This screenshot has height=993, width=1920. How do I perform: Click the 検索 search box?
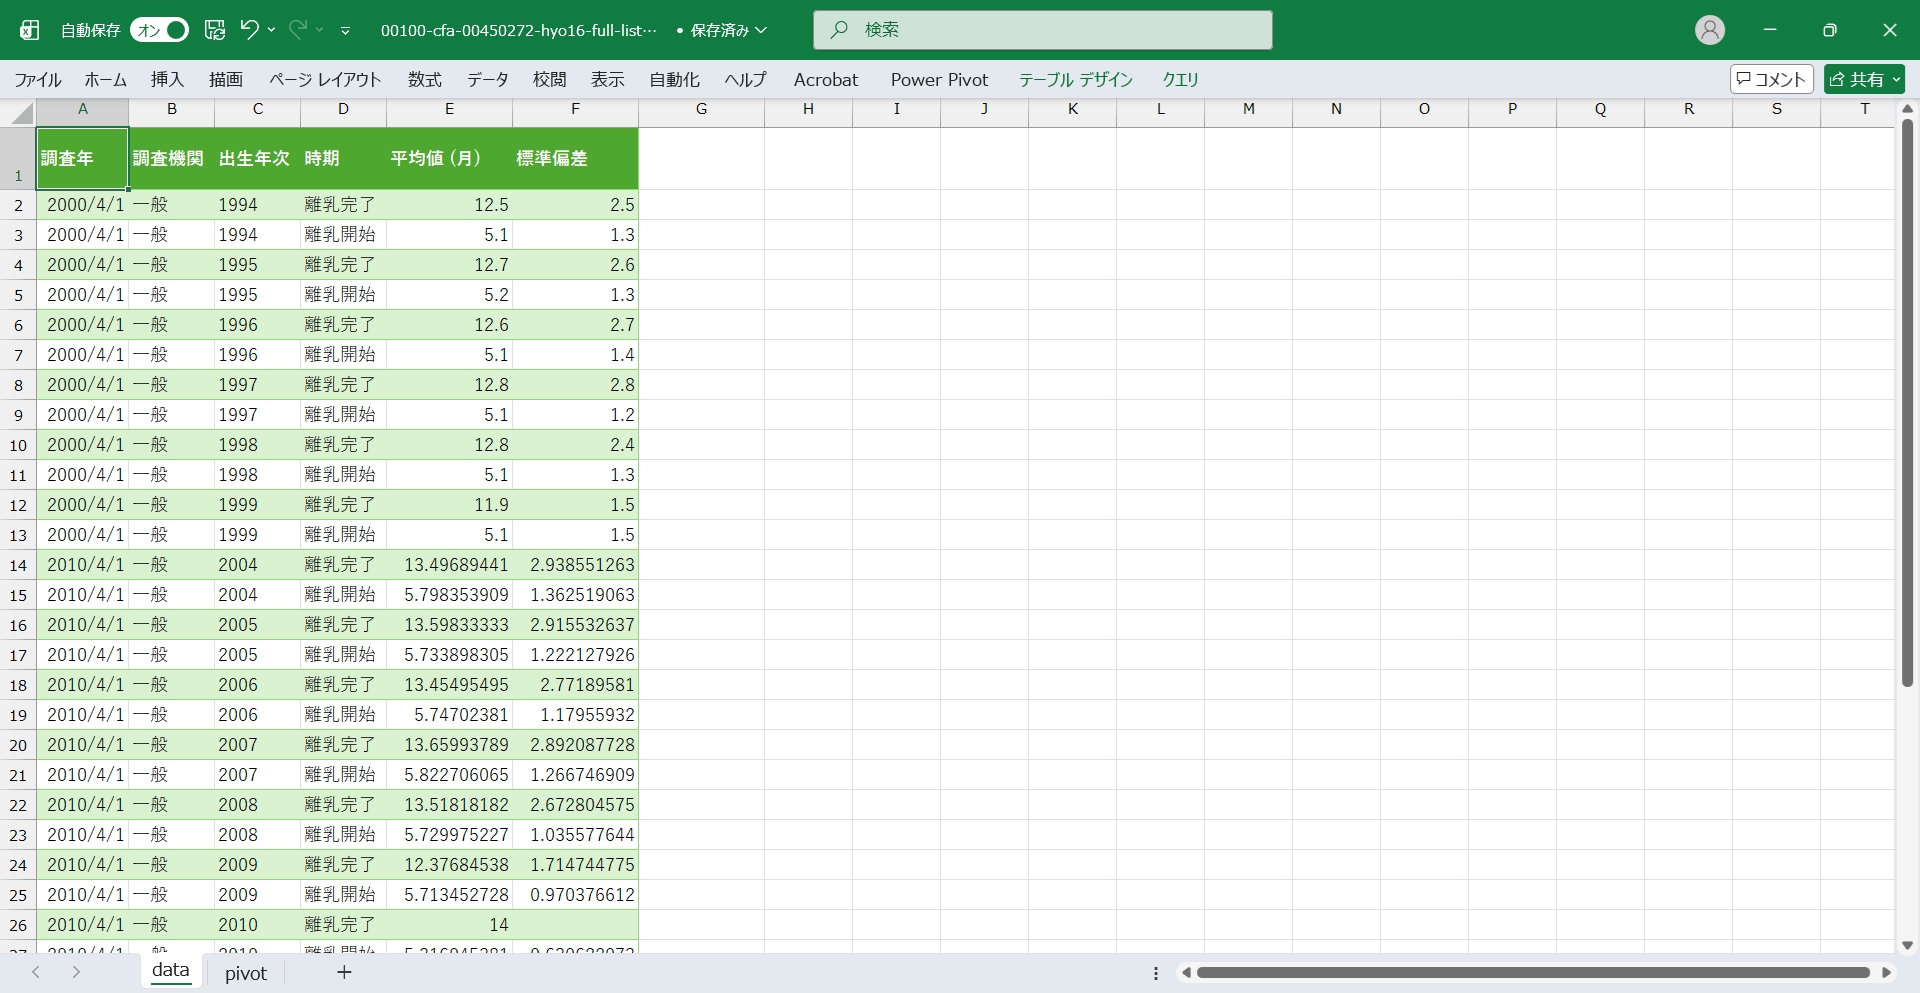1042,30
